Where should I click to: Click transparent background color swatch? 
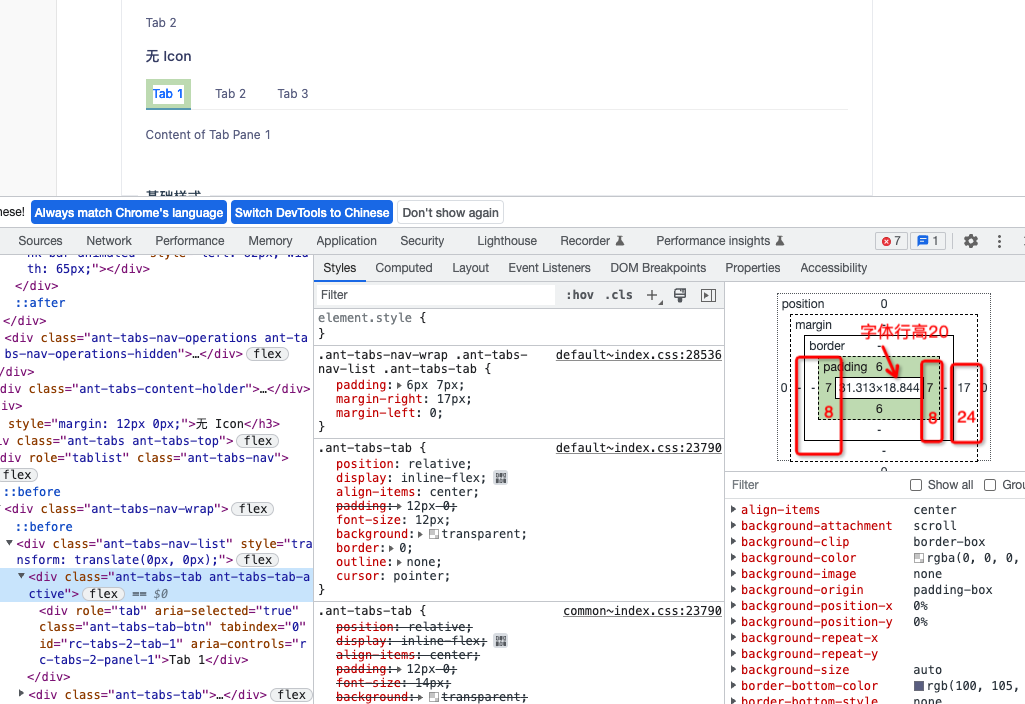pyautogui.click(x=433, y=535)
